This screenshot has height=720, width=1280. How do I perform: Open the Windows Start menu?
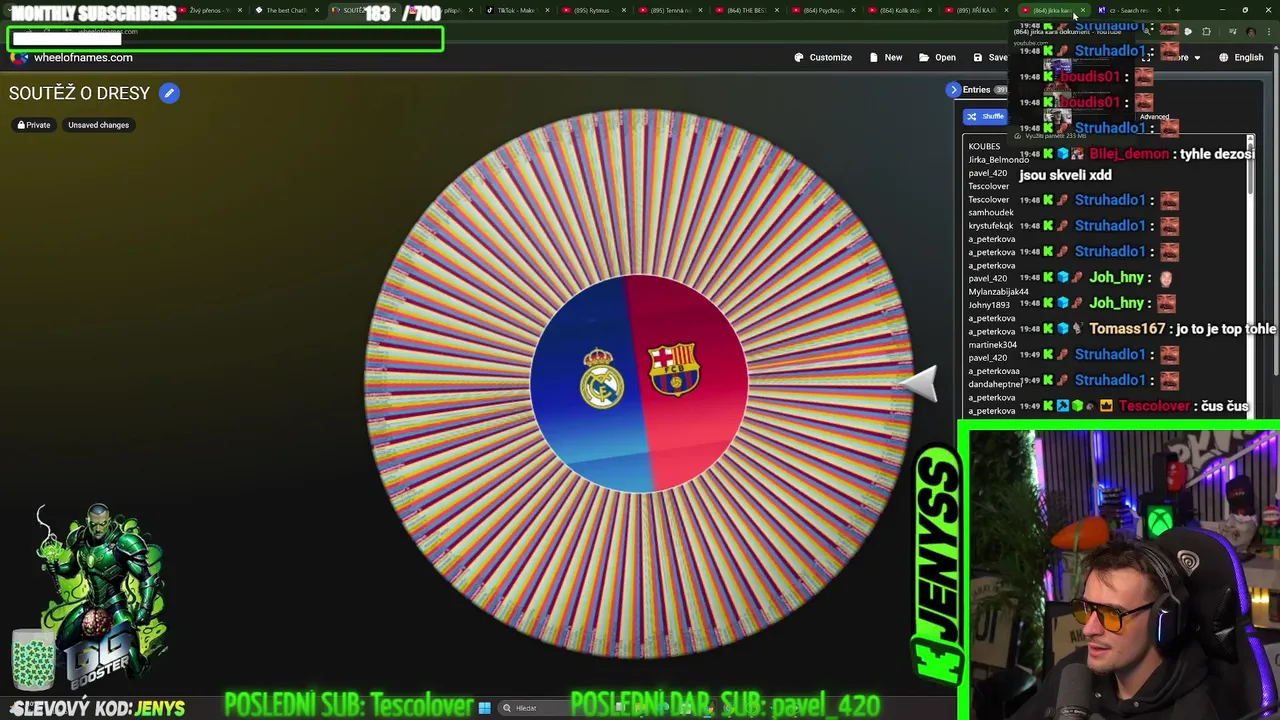(484, 708)
